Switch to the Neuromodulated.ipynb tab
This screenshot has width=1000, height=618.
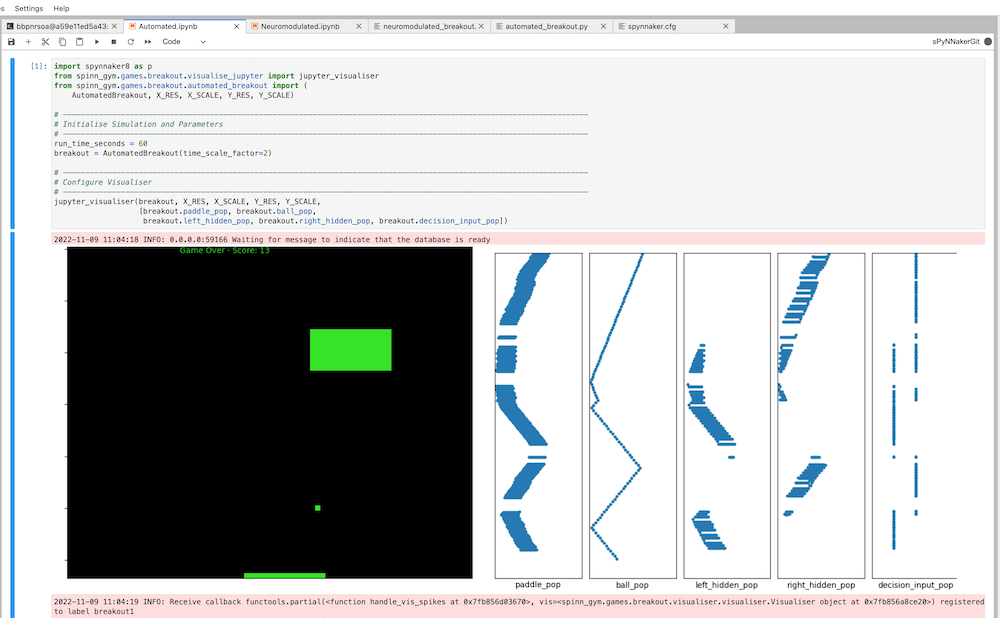(x=300, y=26)
